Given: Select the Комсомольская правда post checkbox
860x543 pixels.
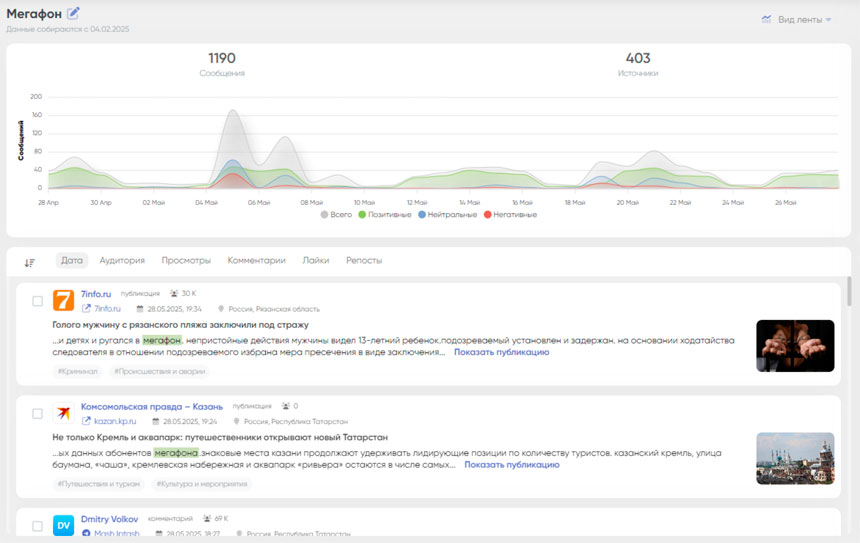Looking at the screenshot, I should coord(37,414).
